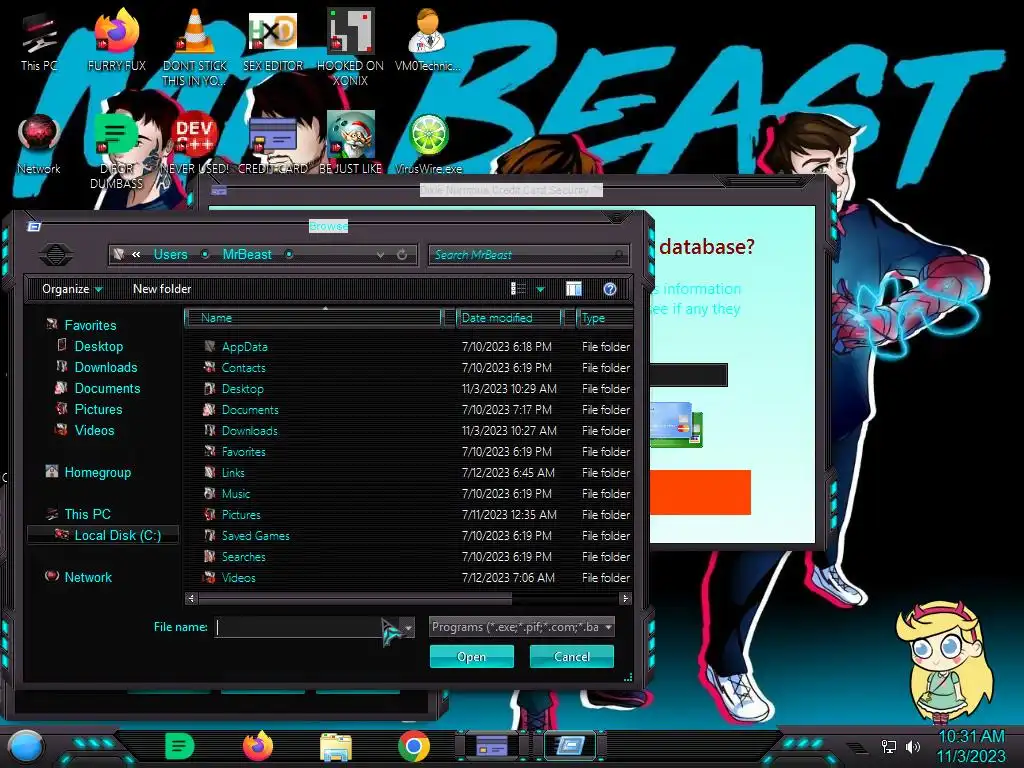Toggle the preview pane button
This screenshot has height=768, width=1024.
point(573,289)
